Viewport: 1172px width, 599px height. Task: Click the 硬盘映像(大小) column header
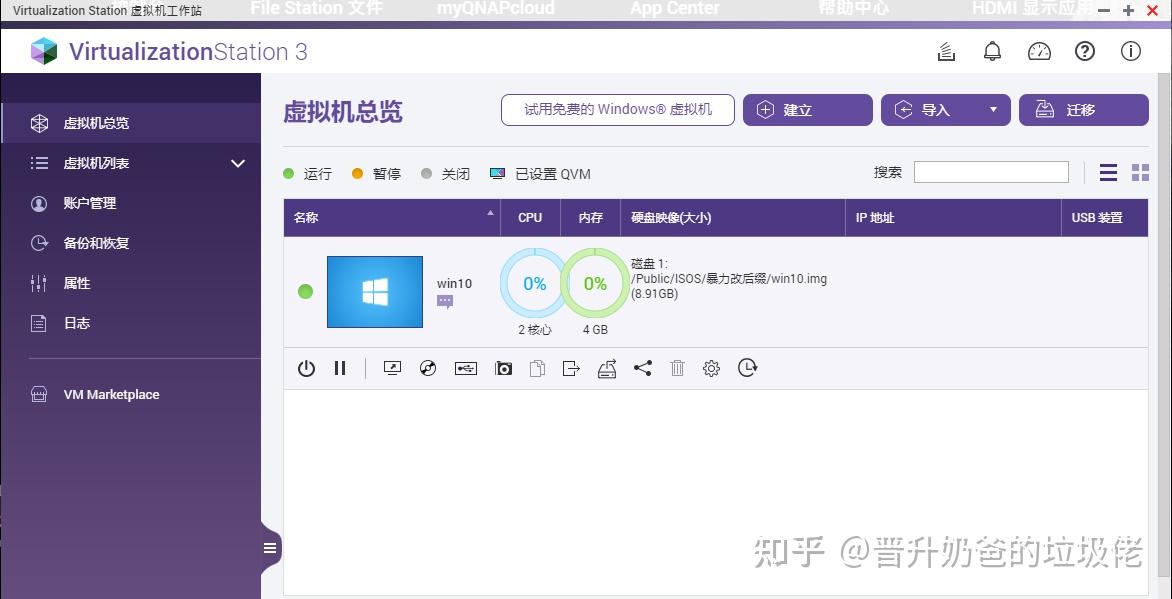pos(733,218)
